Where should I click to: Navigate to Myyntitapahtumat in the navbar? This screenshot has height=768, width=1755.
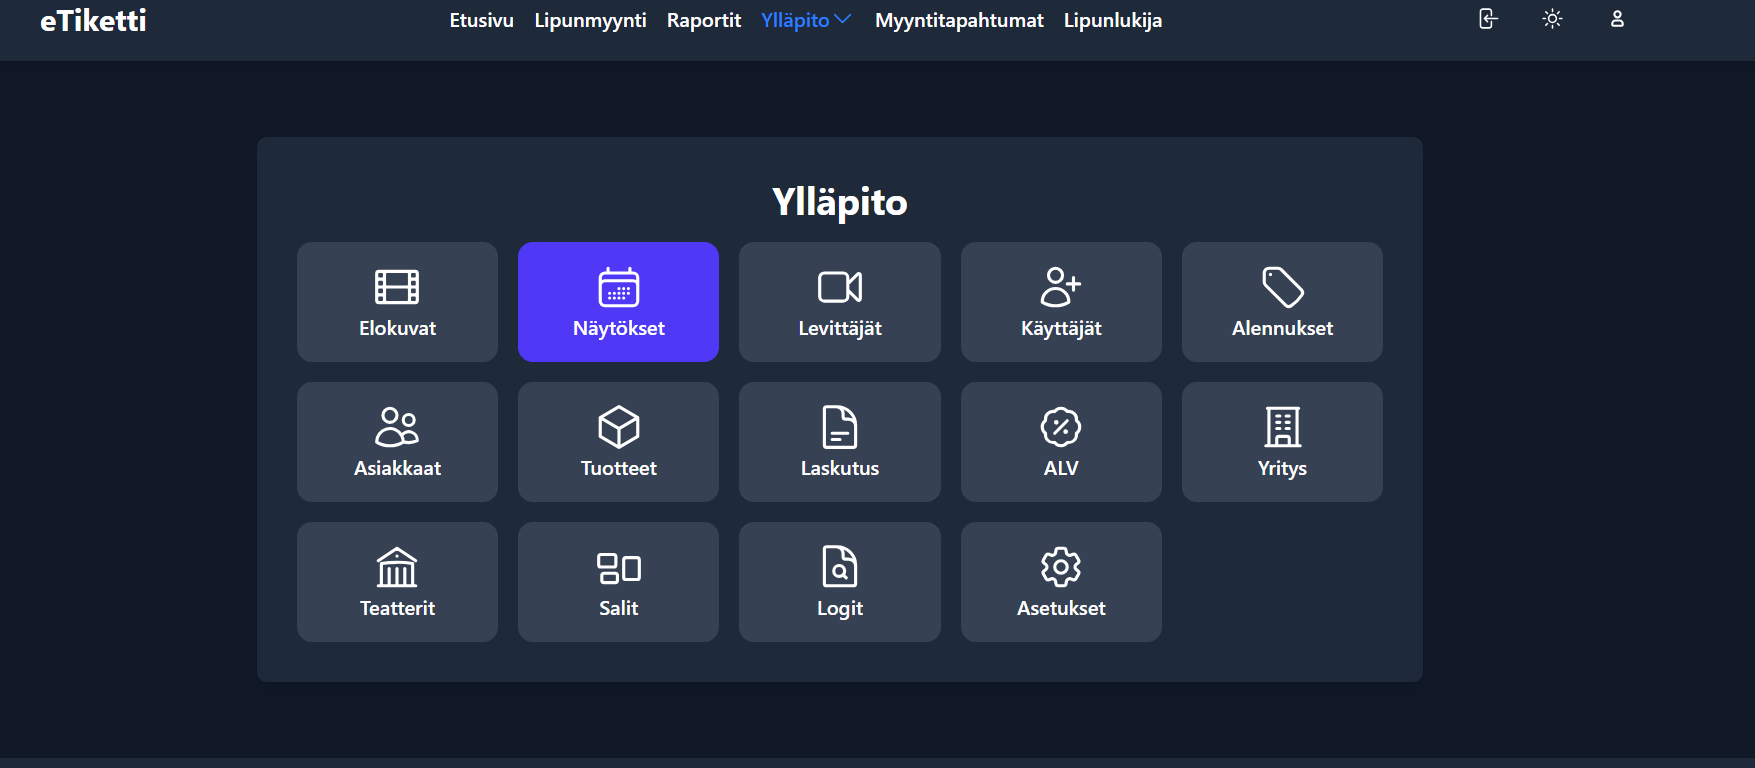tap(958, 20)
